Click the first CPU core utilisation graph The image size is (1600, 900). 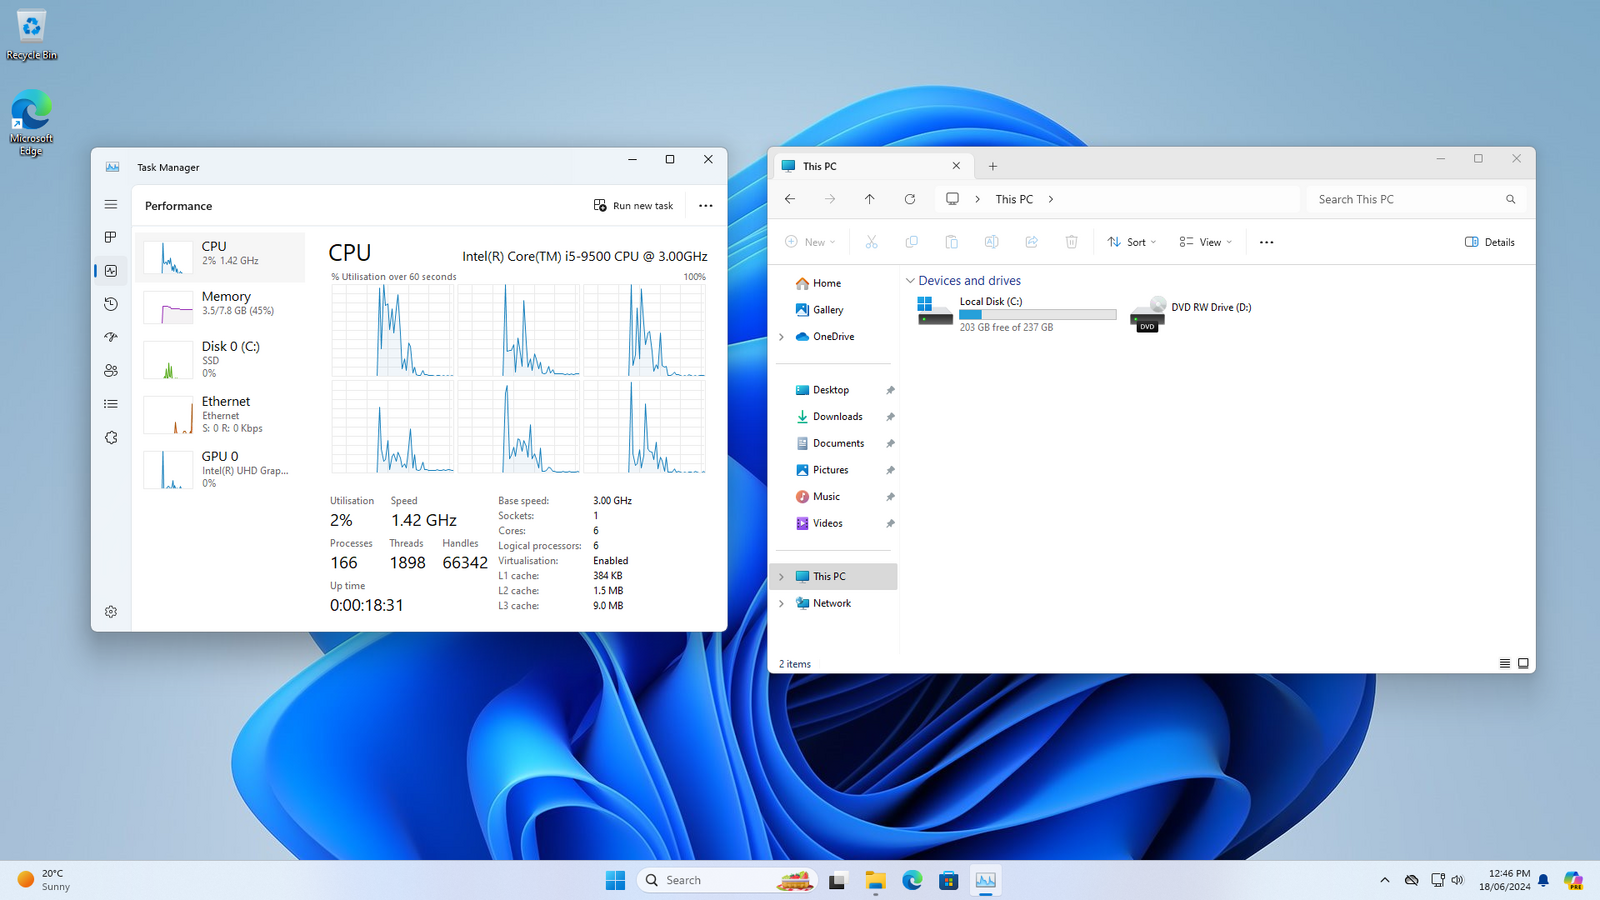point(393,330)
